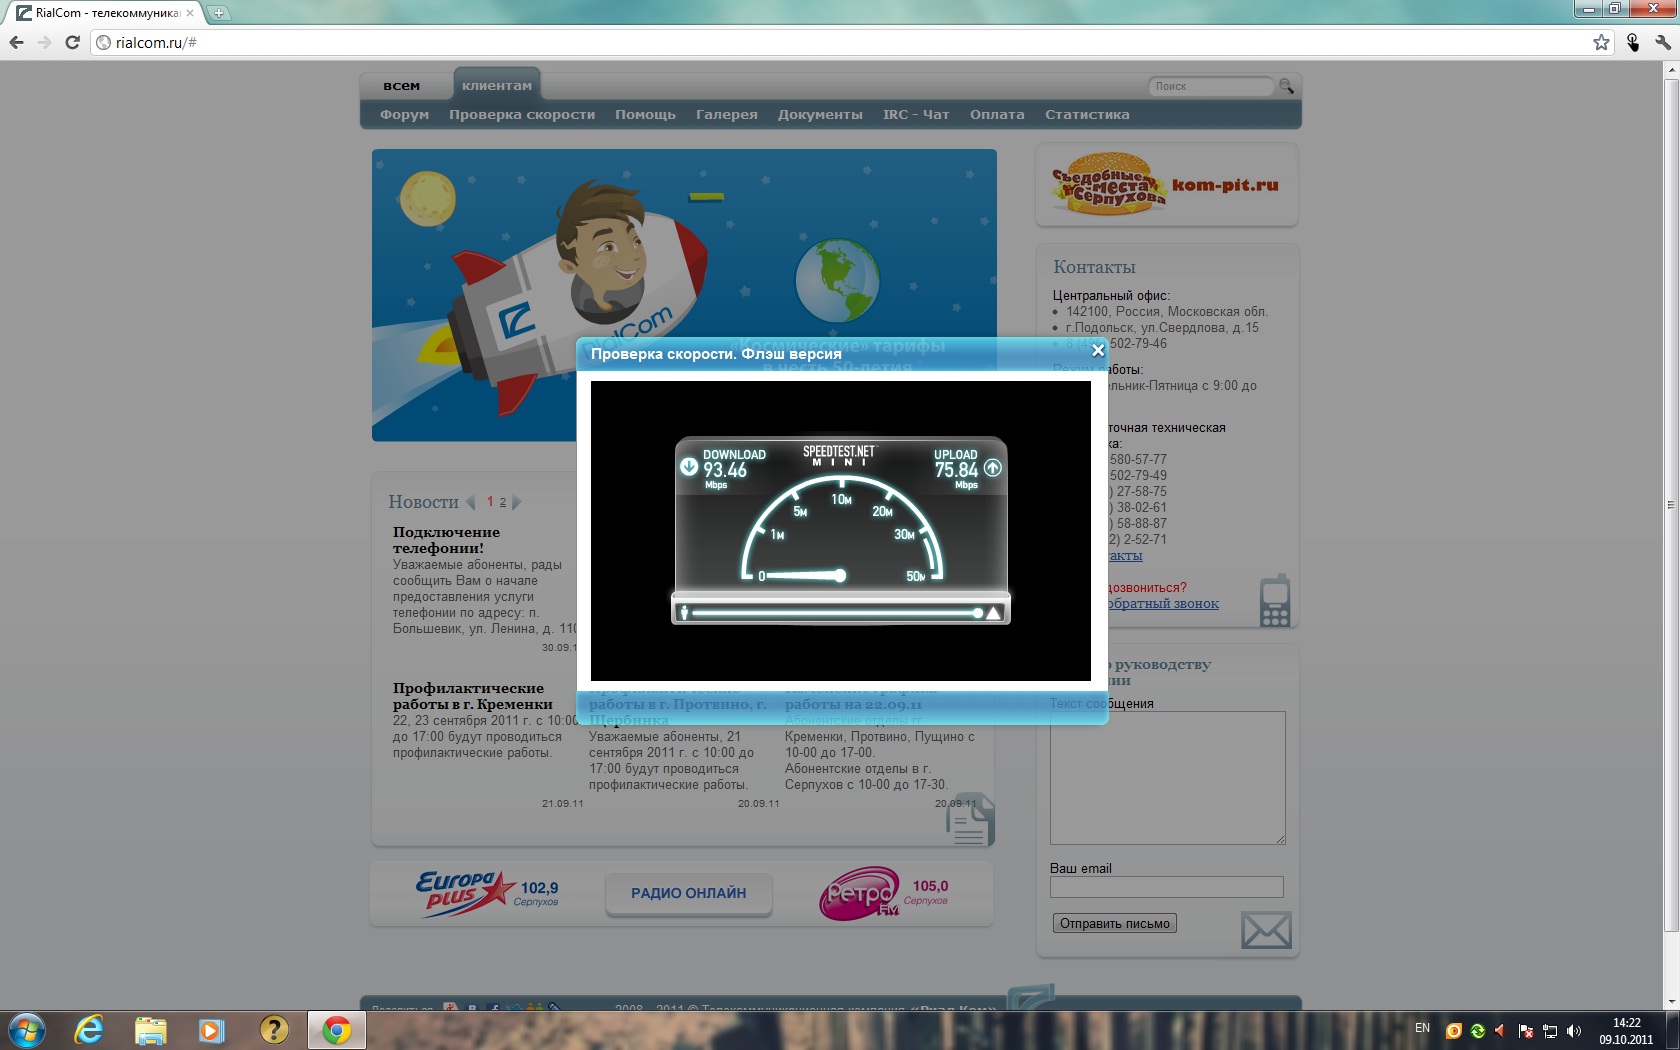Select news page 2

(503, 502)
